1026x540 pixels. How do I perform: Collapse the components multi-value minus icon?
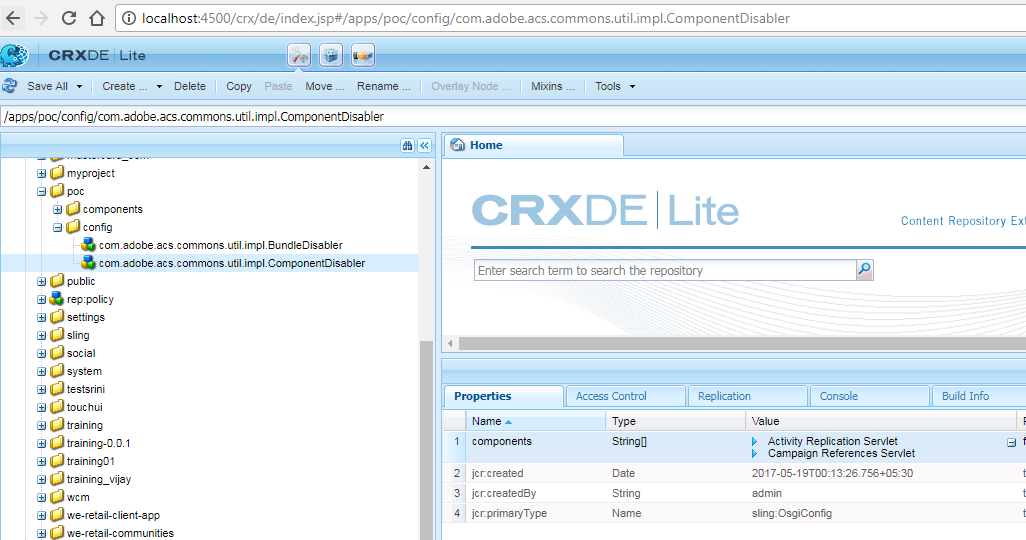(x=1012, y=442)
